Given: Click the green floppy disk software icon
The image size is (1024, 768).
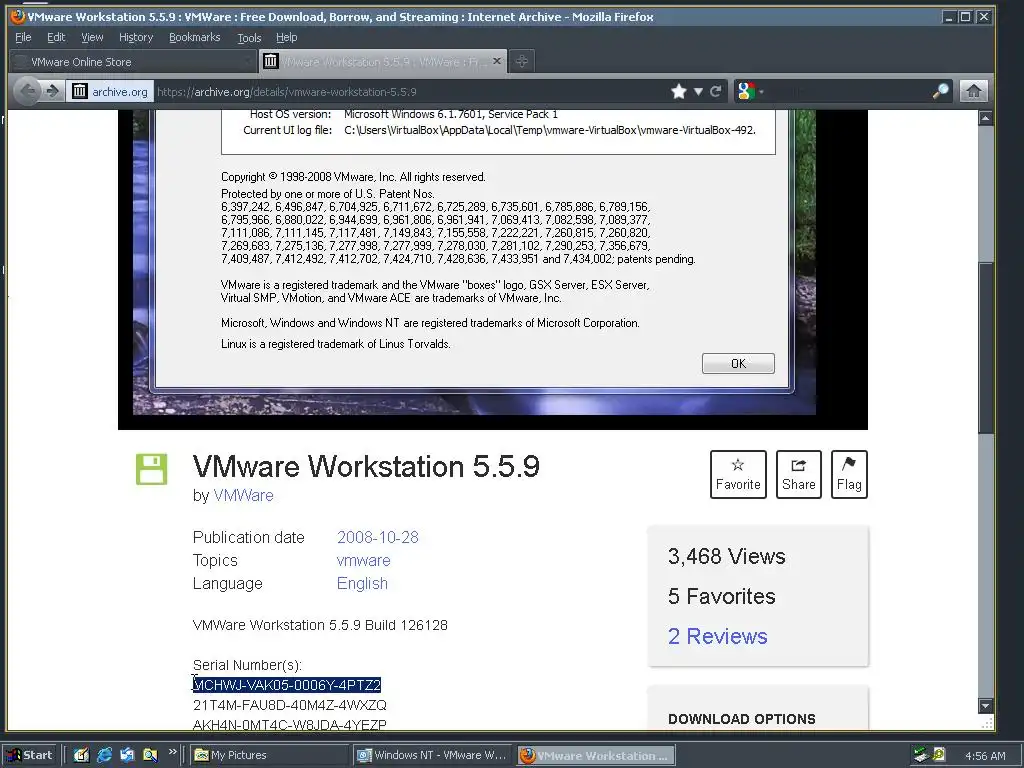Looking at the screenshot, I should [152, 469].
